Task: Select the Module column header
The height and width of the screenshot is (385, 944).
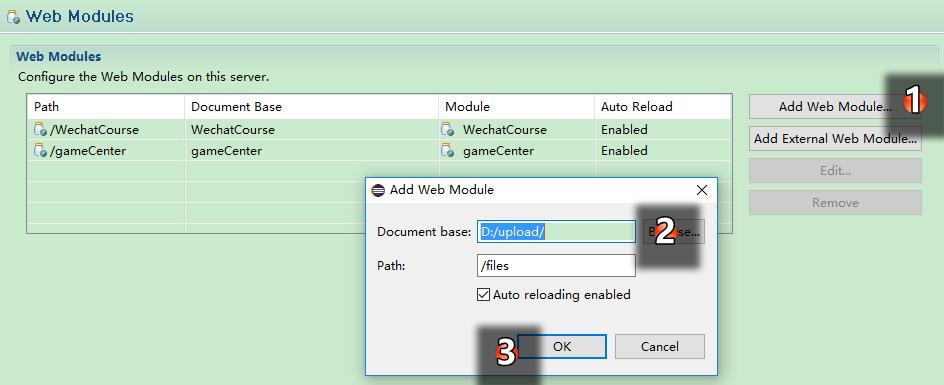Action: (x=517, y=107)
